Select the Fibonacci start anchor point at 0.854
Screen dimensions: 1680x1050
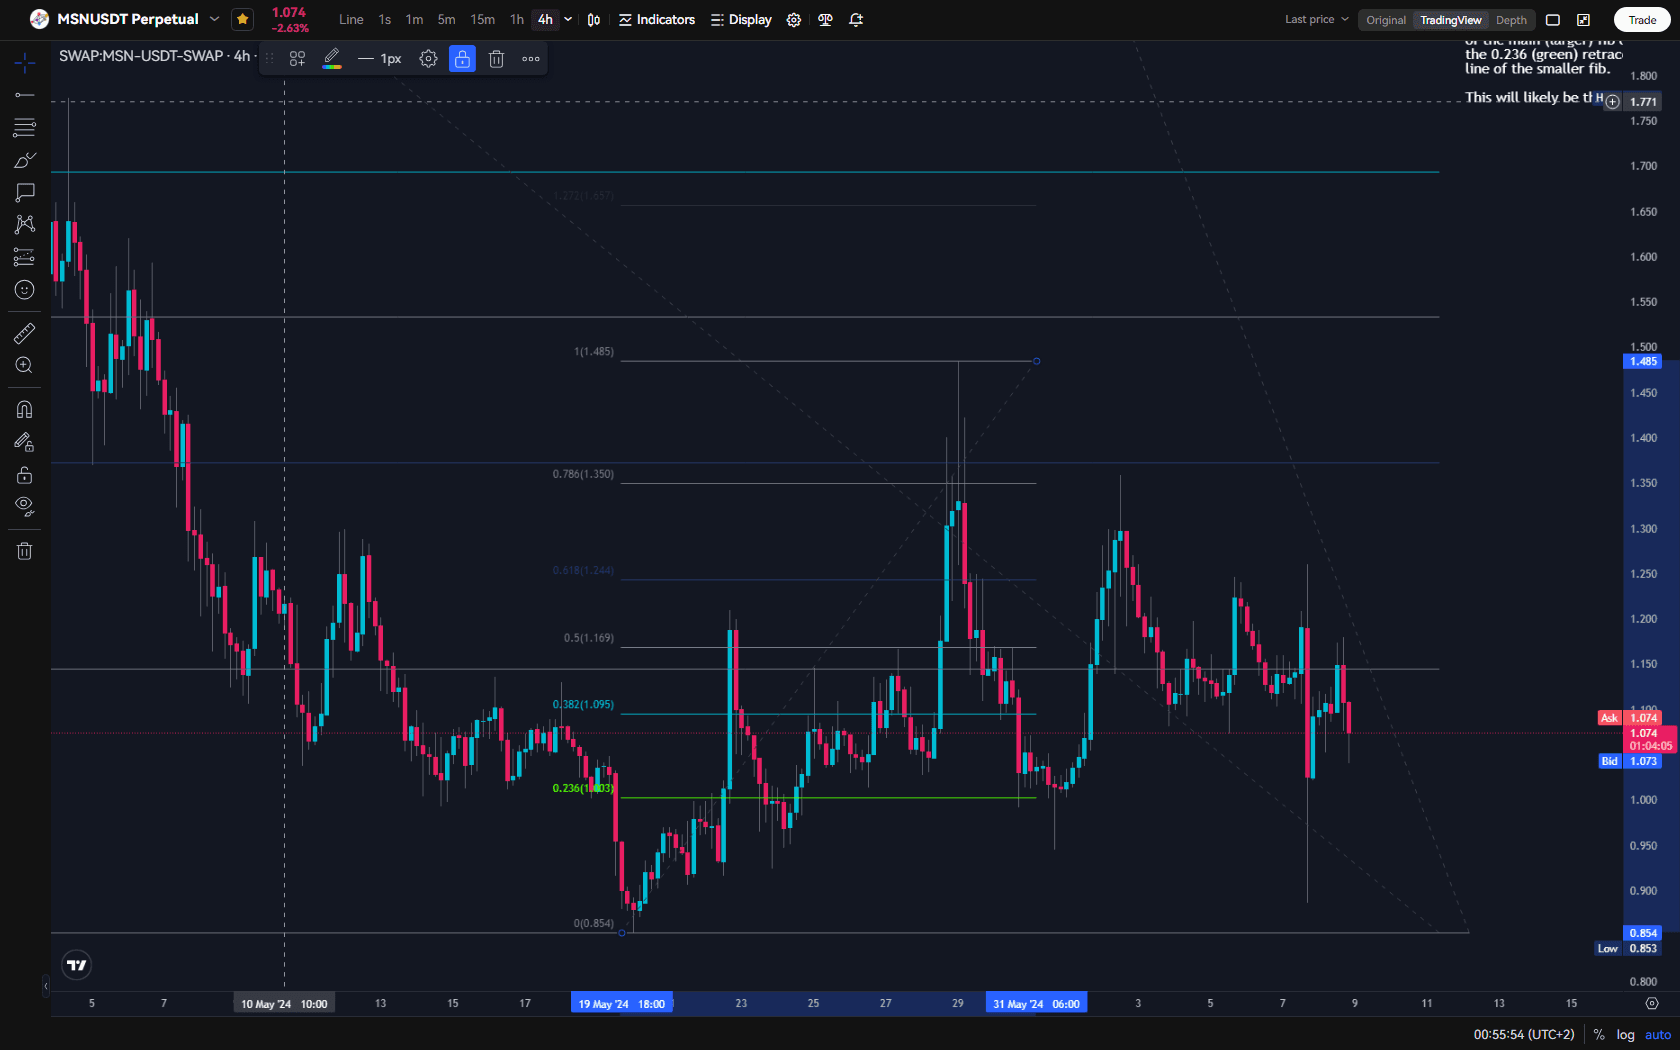622,933
